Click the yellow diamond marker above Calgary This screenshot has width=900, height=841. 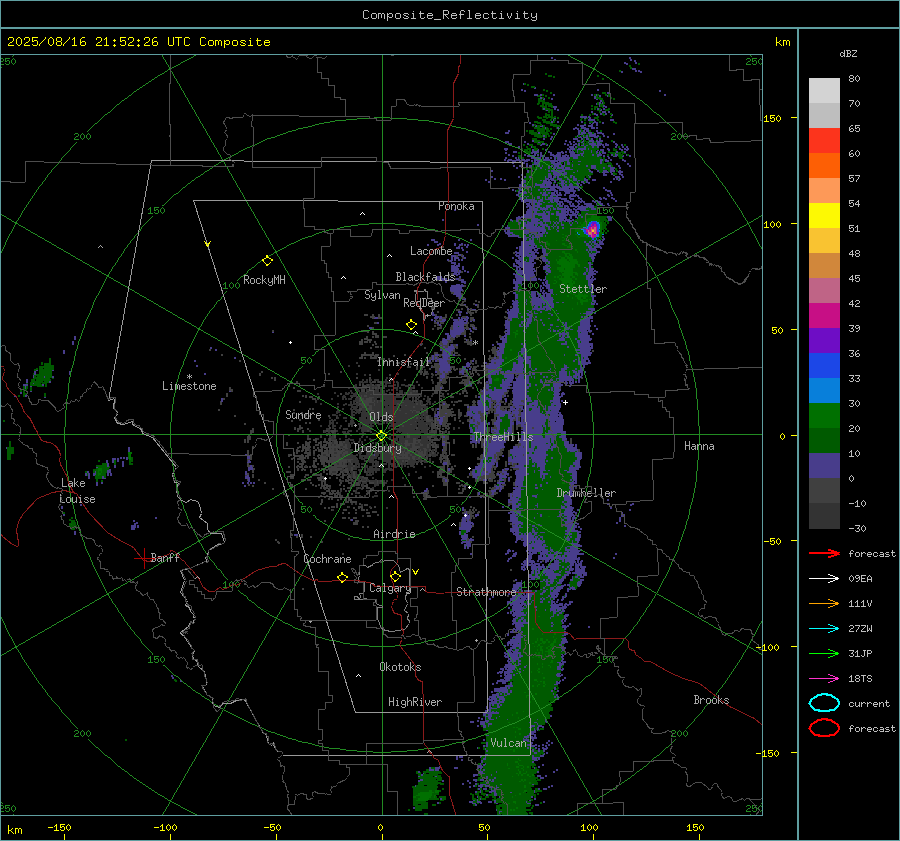point(395,576)
